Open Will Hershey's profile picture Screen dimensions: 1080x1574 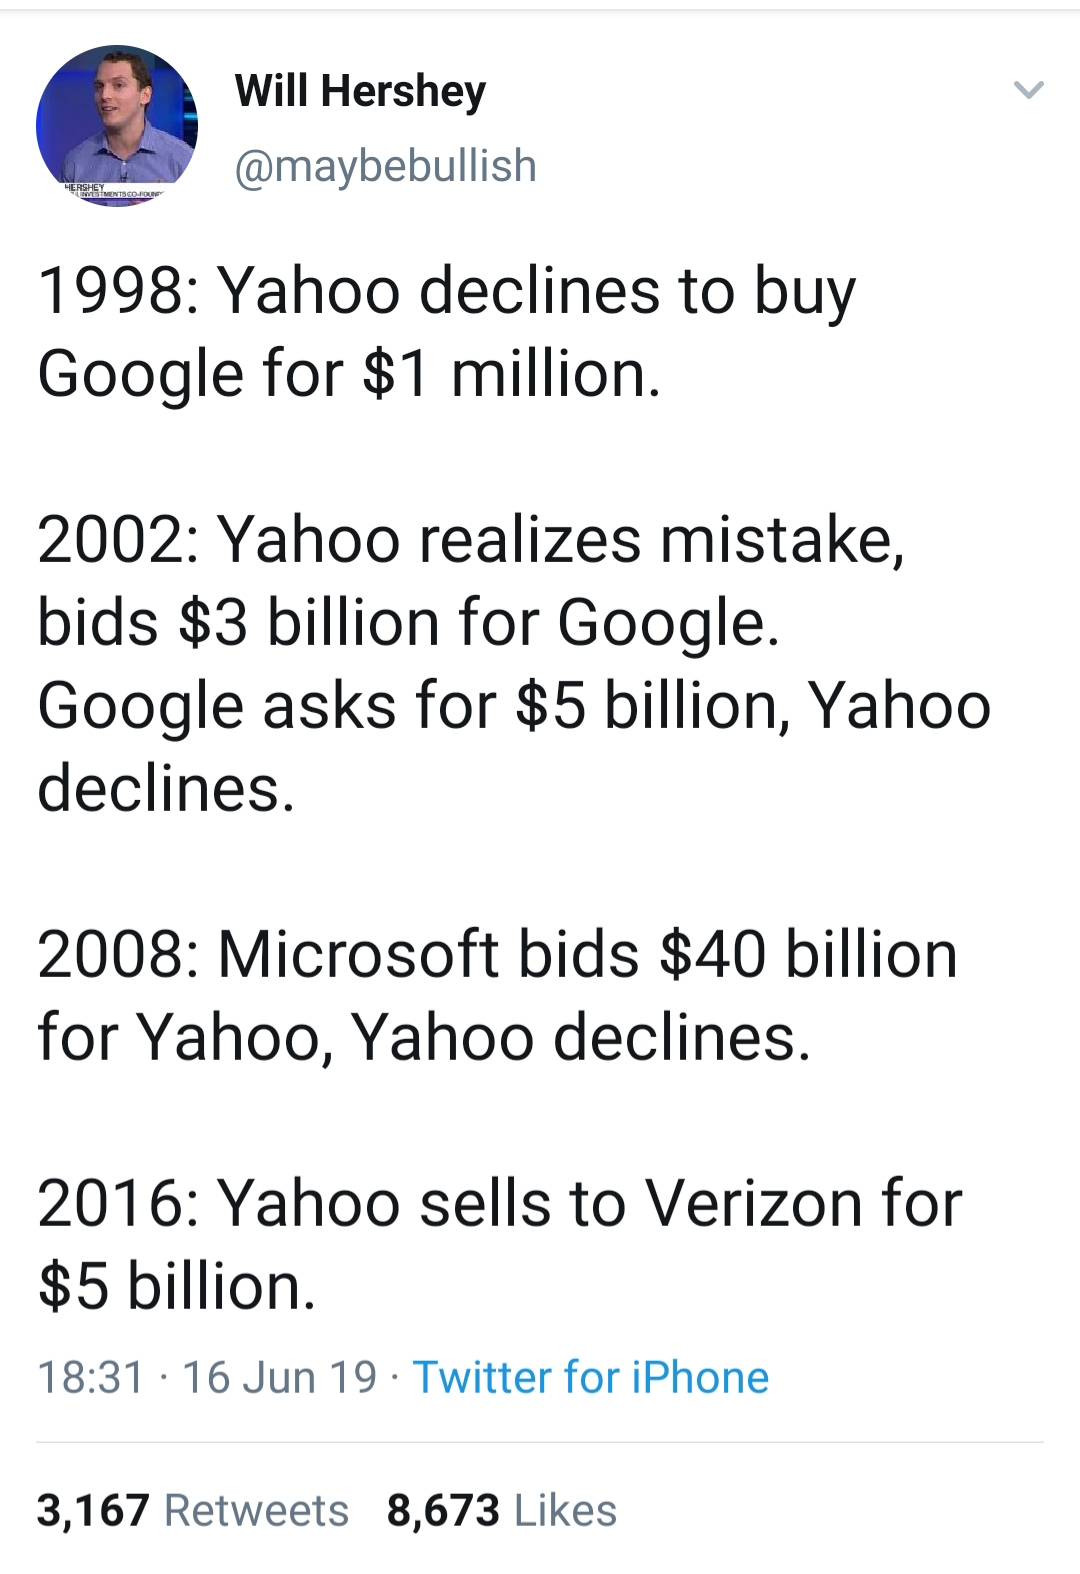117,126
